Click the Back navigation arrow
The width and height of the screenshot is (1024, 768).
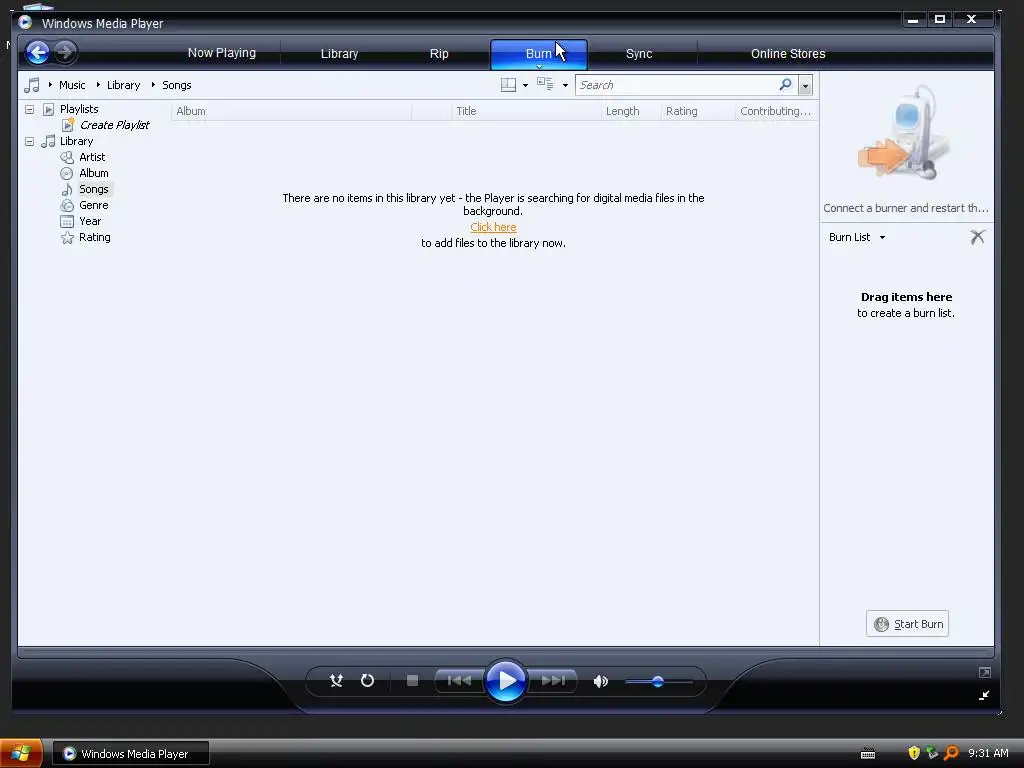[38, 52]
